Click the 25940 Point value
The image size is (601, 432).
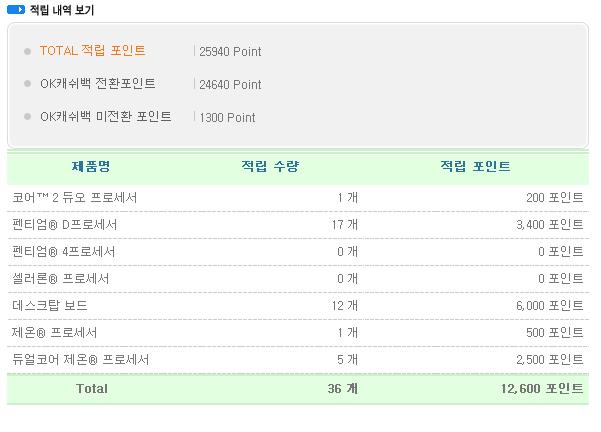pyautogui.click(x=230, y=51)
